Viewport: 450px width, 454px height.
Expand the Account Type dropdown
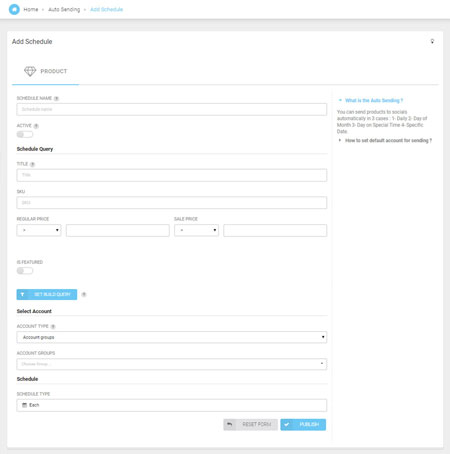tap(172, 337)
